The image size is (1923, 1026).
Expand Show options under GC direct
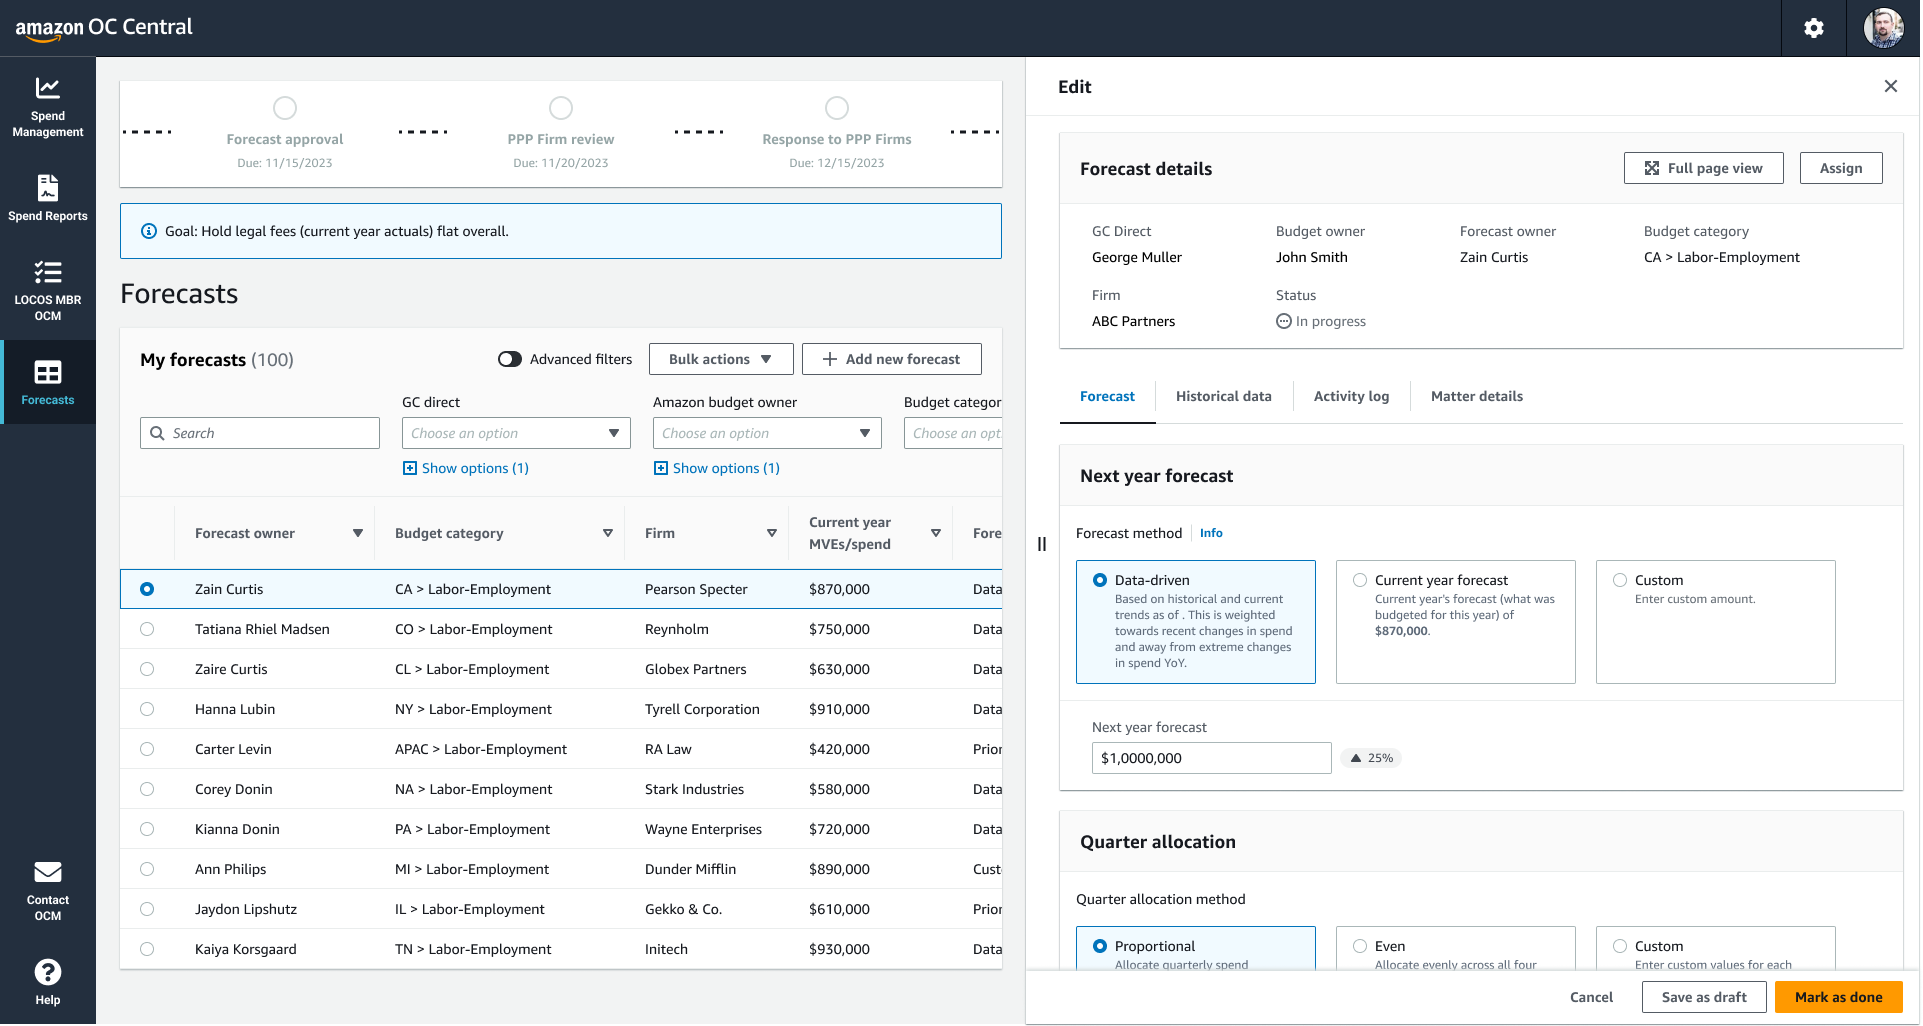(466, 468)
